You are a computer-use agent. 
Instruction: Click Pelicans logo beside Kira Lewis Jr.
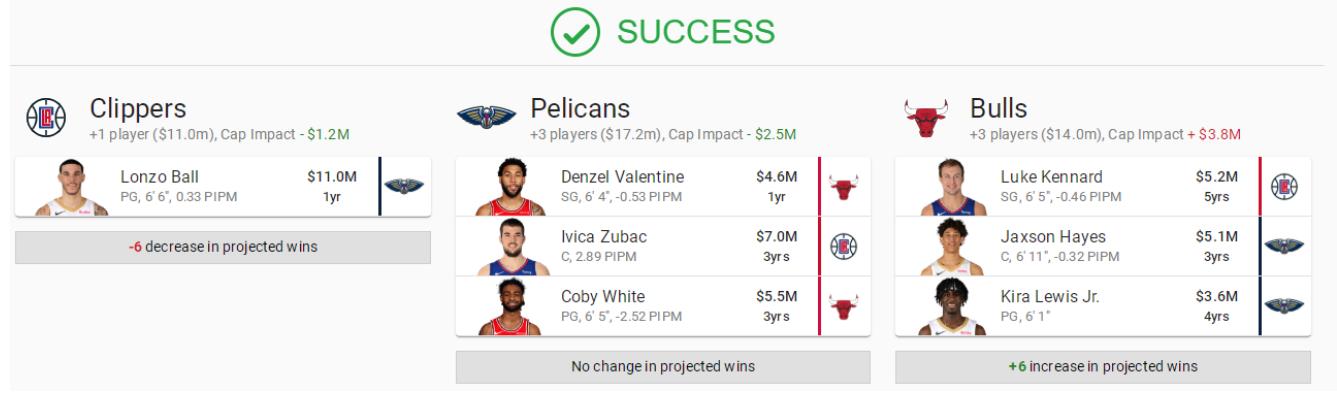[1286, 306]
